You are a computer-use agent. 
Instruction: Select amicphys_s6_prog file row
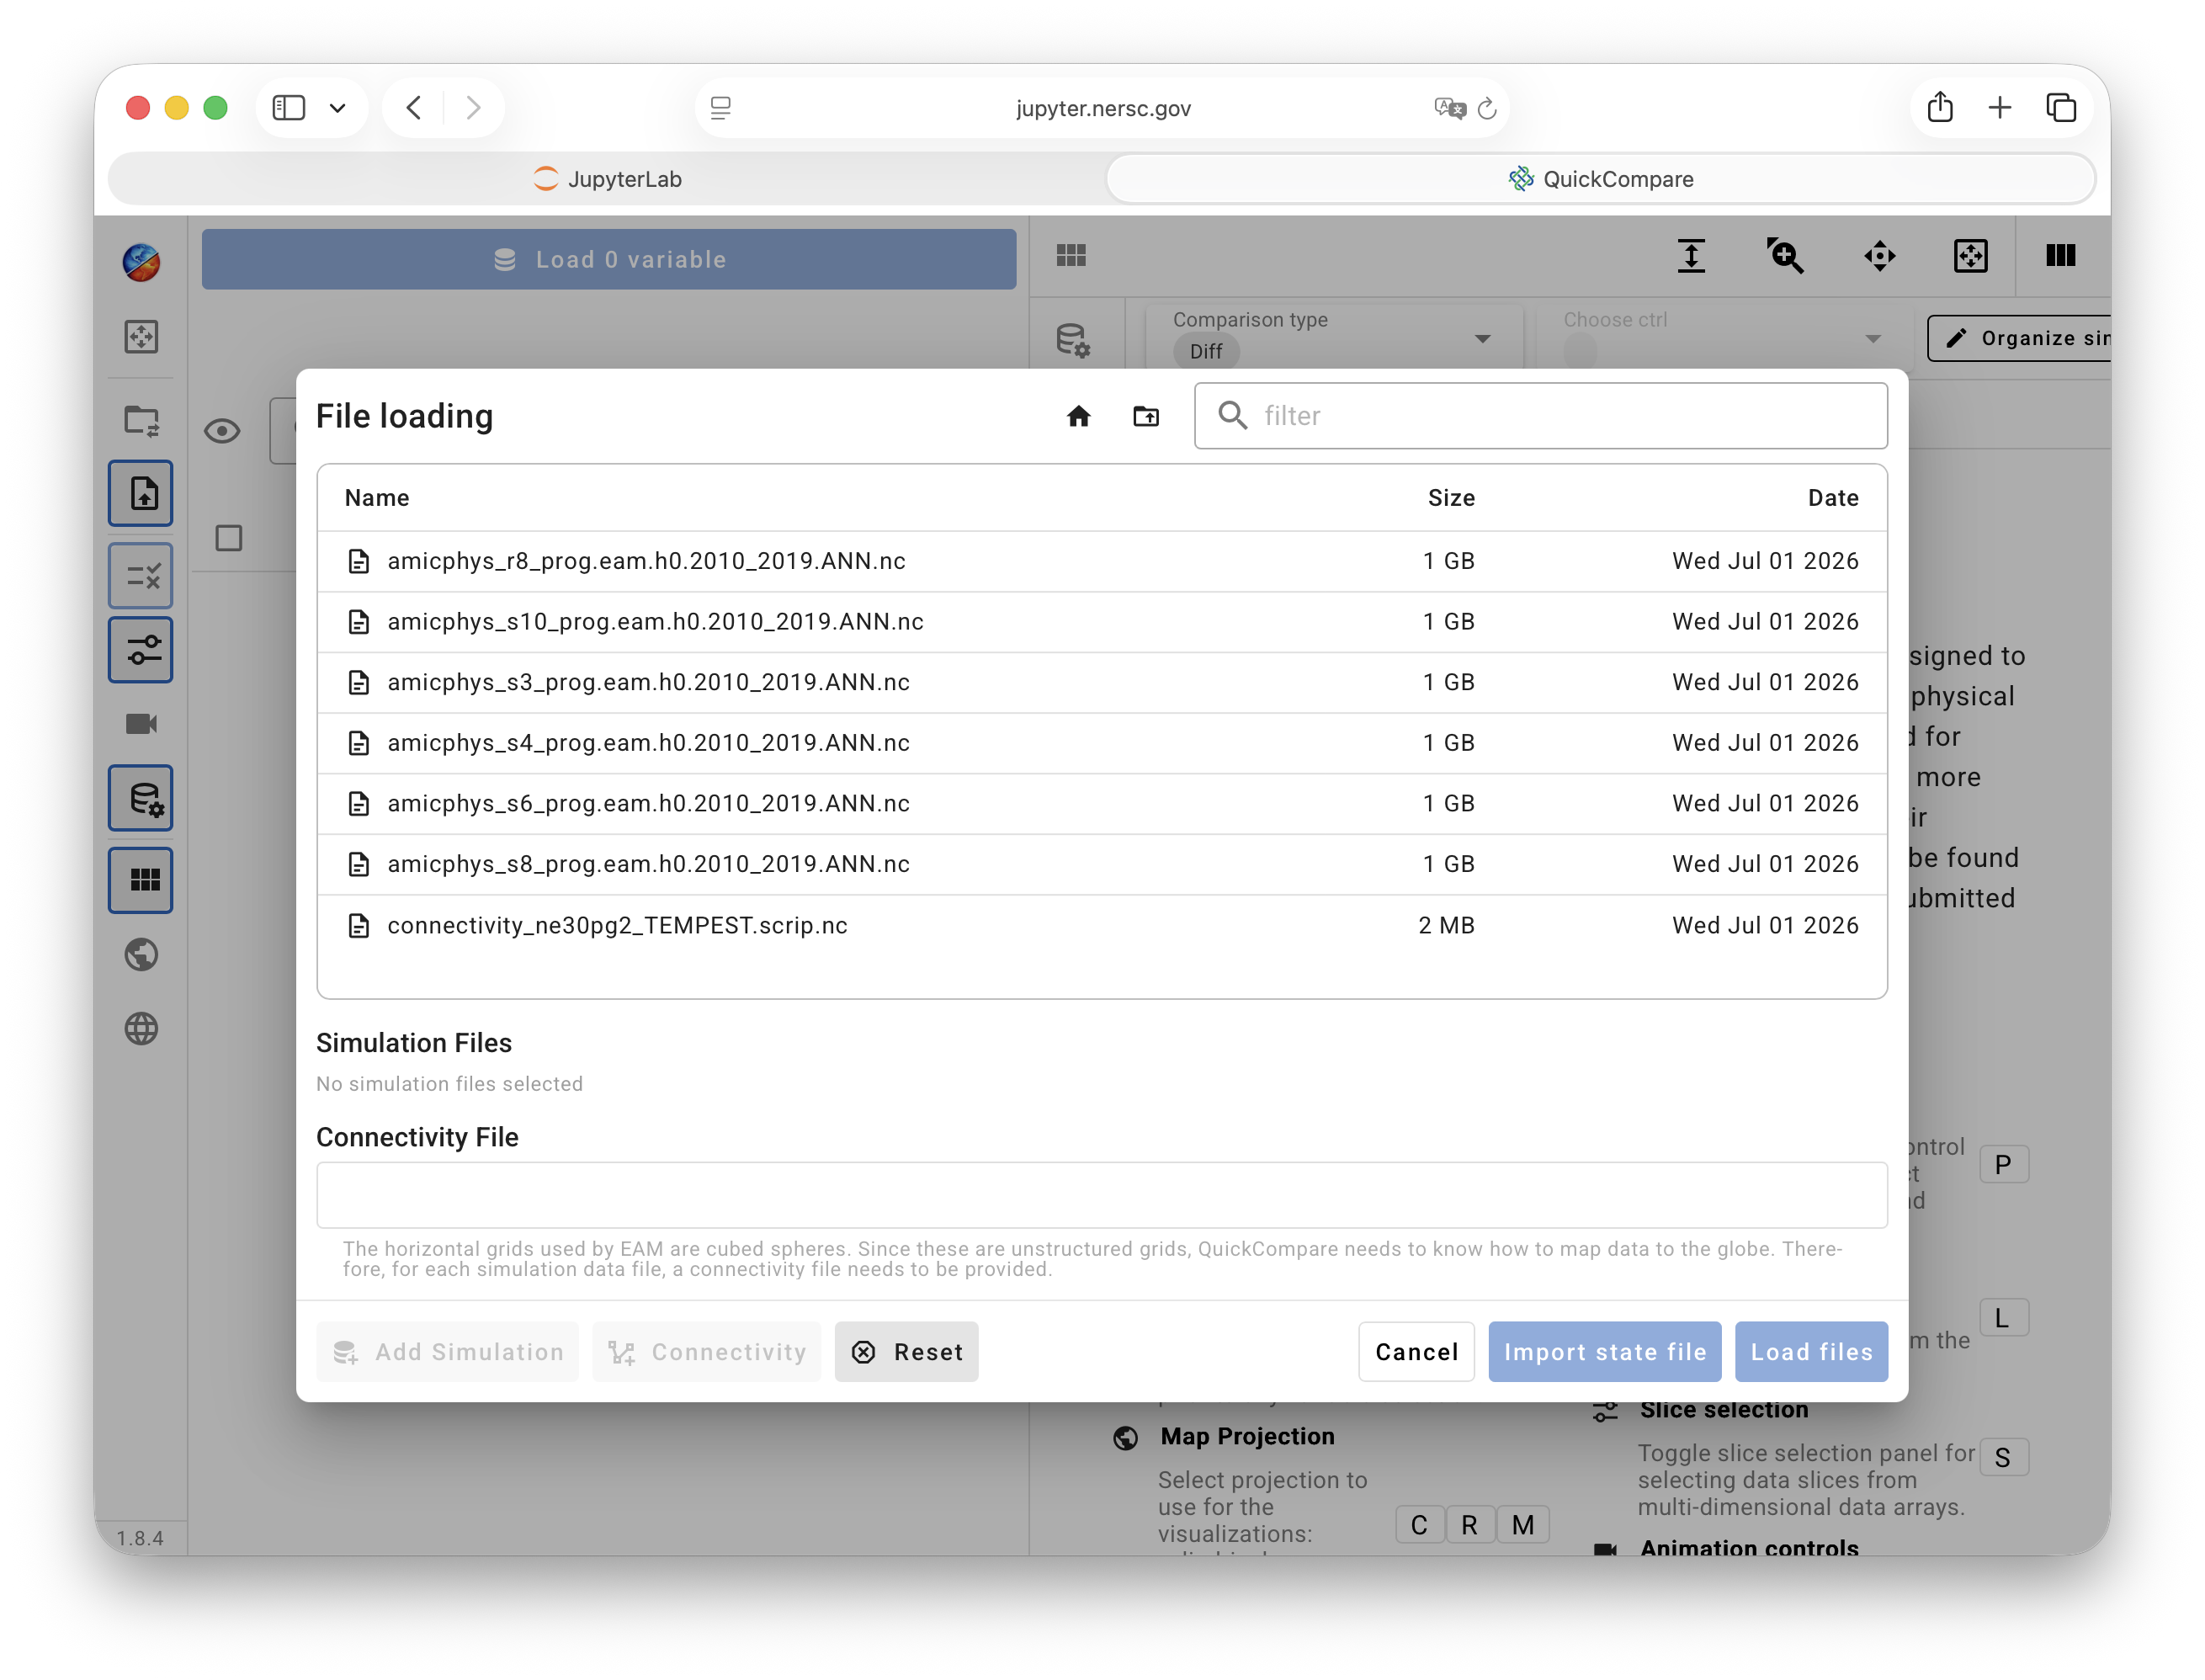1102,804
